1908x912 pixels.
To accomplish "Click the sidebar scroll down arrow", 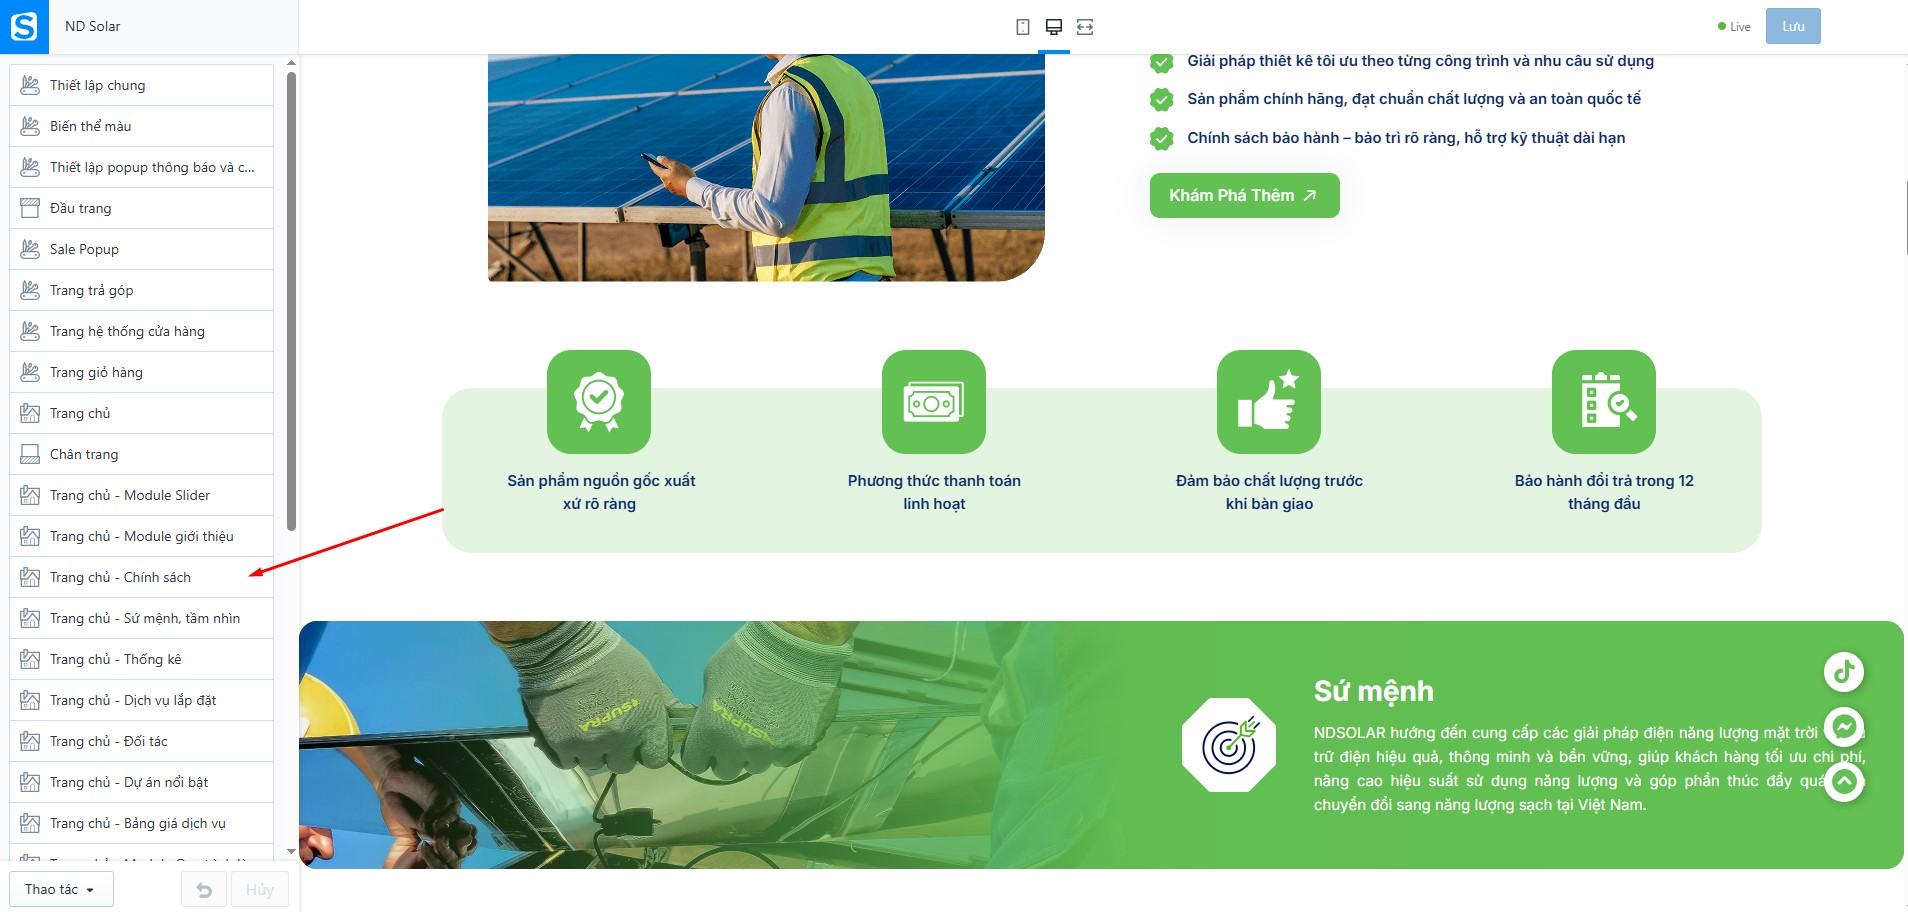I will coord(291,852).
